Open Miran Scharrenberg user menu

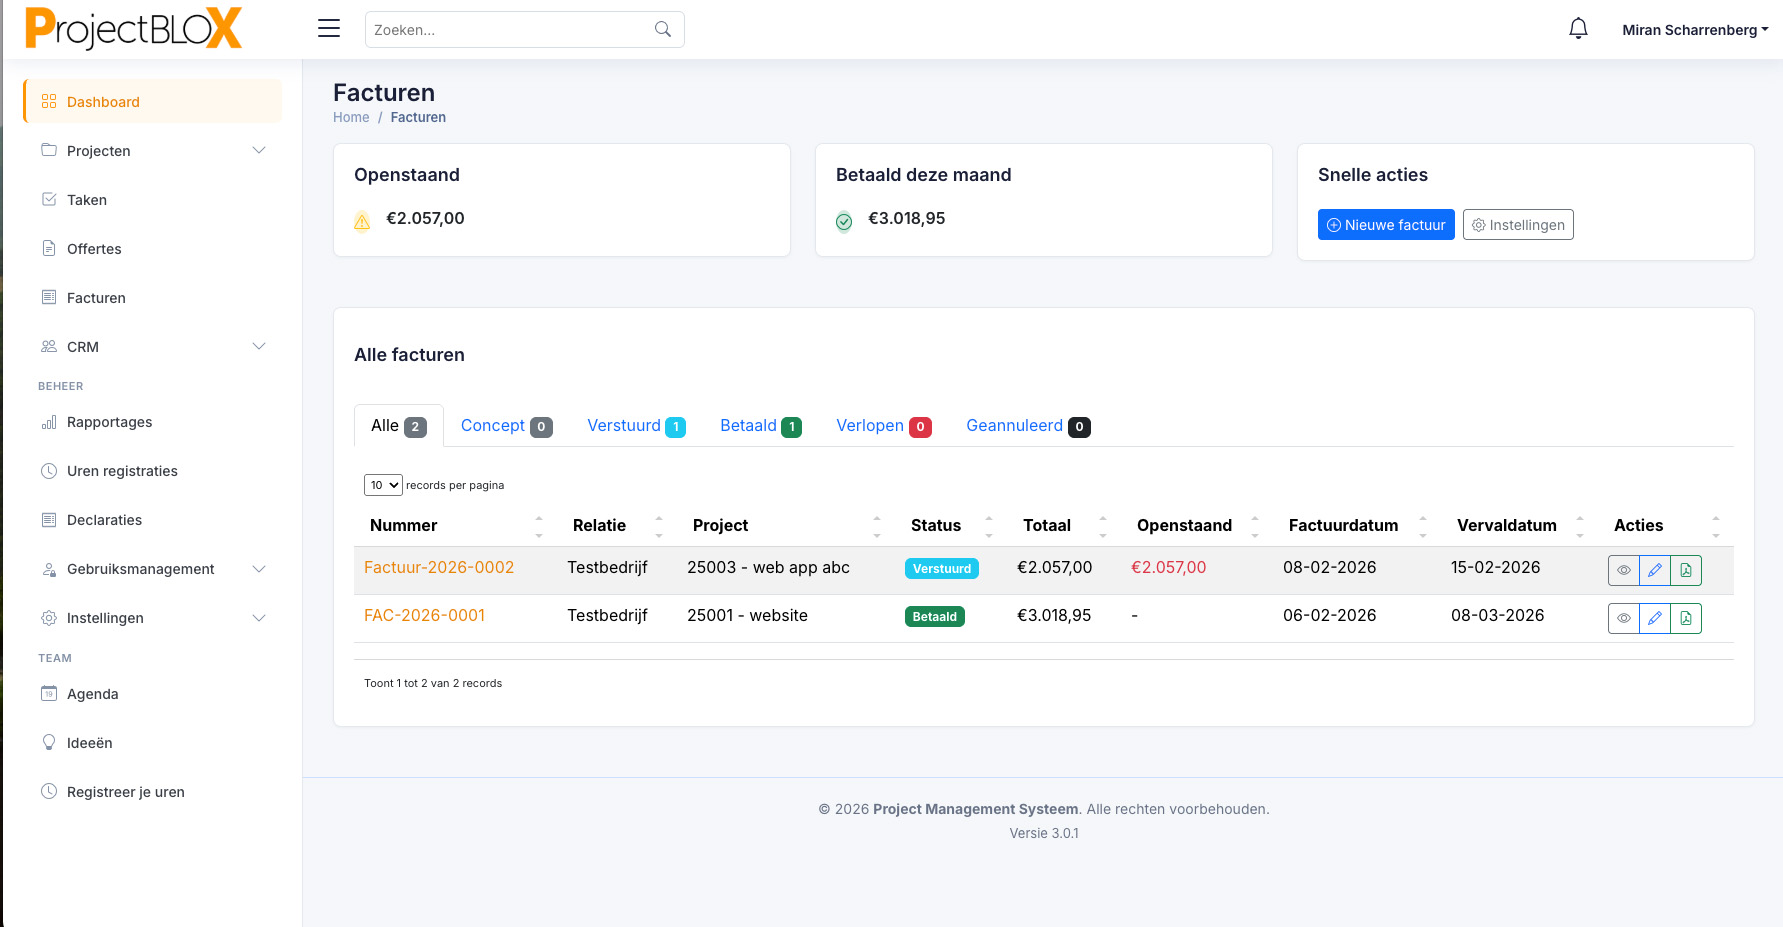pos(1694,30)
